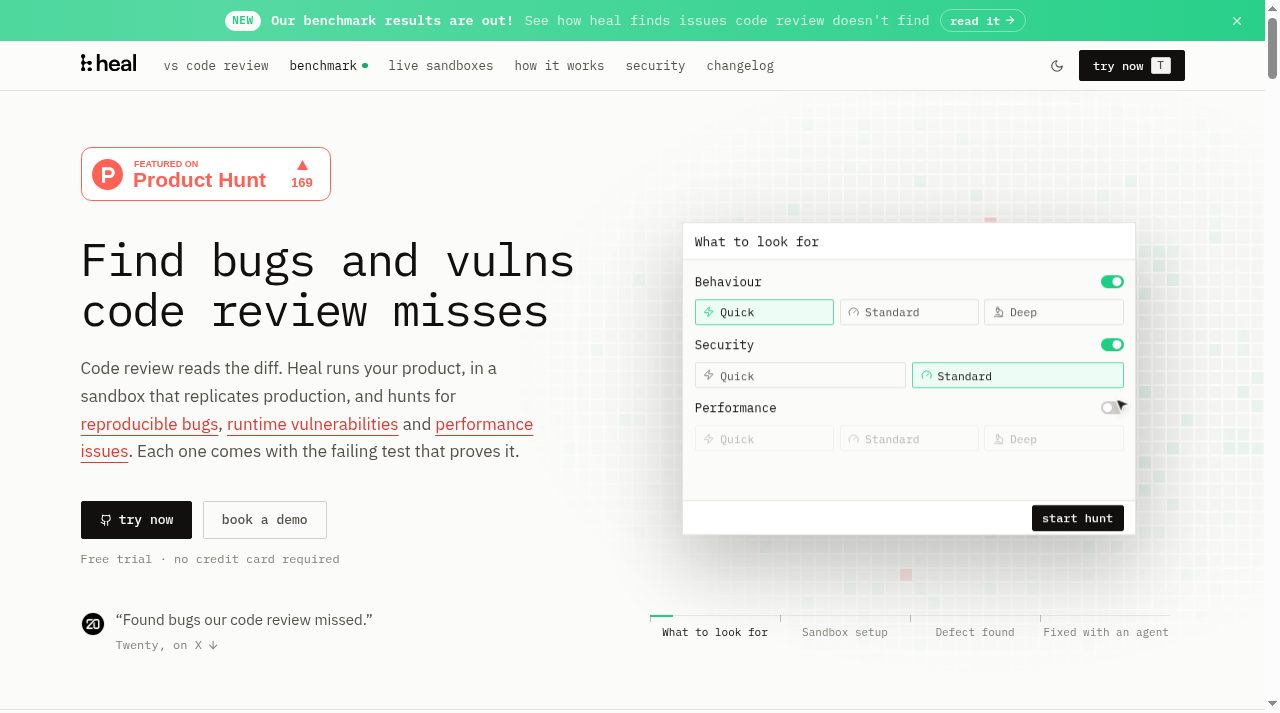Open the security nav item
The height and width of the screenshot is (713, 1280).
click(x=655, y=66)
